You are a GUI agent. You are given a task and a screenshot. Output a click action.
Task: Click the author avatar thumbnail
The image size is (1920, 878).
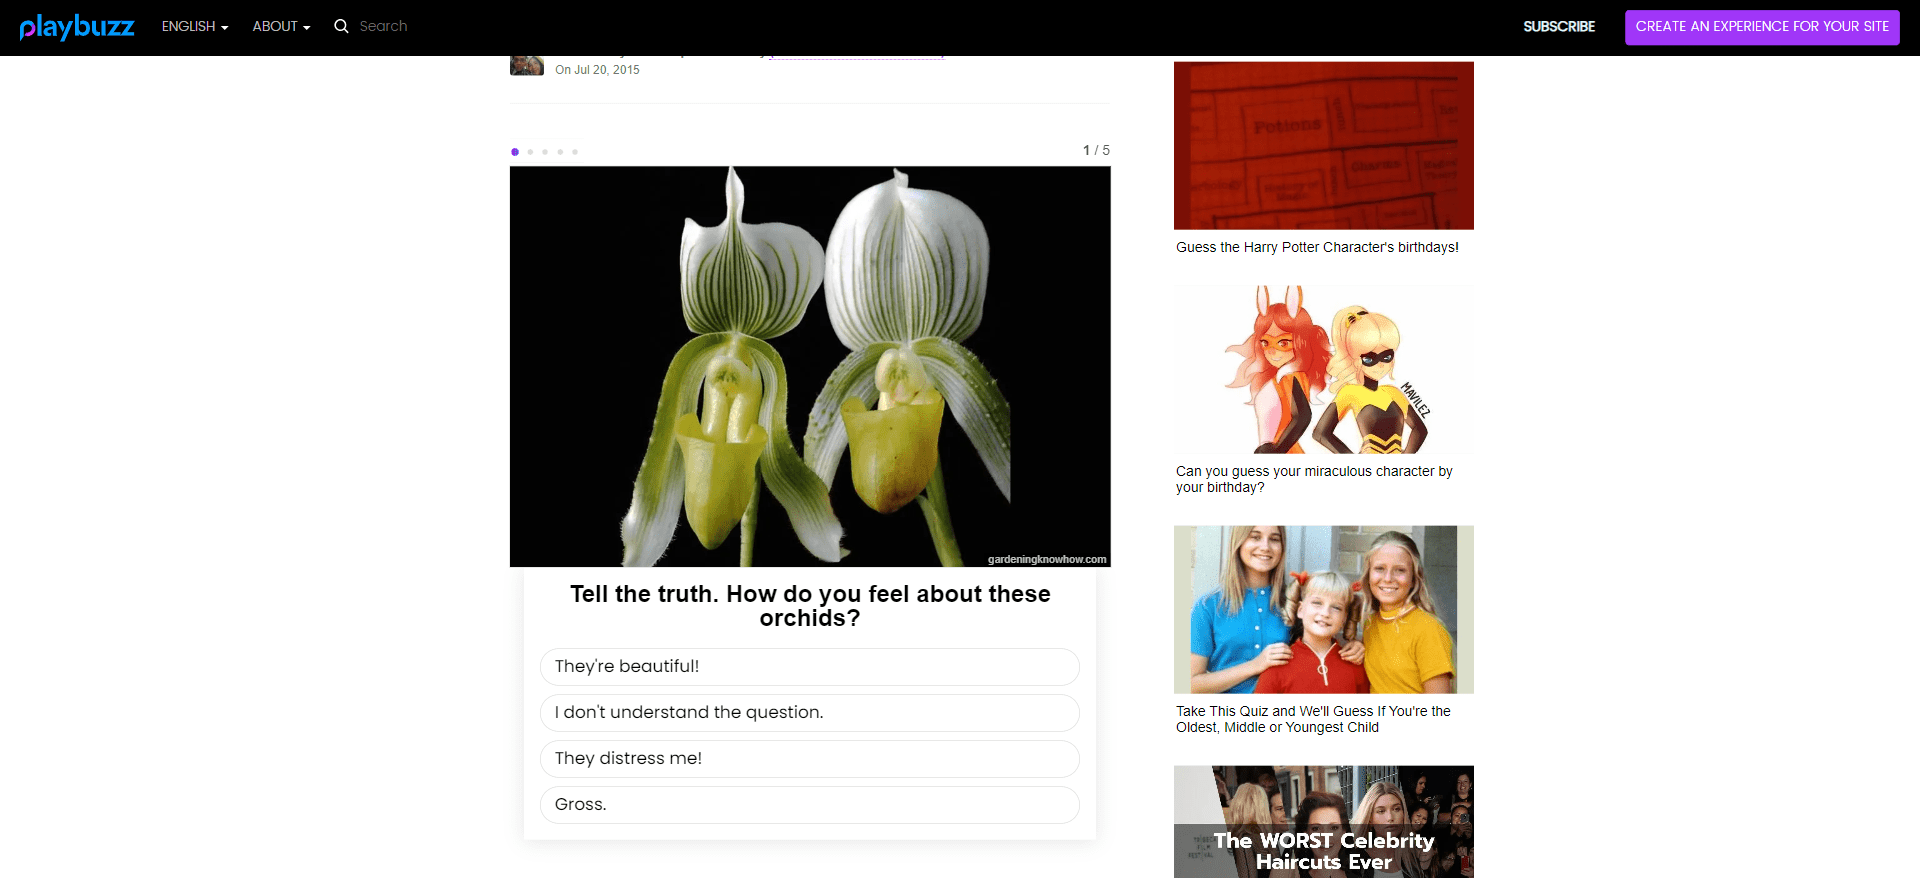tap(526, 66)
